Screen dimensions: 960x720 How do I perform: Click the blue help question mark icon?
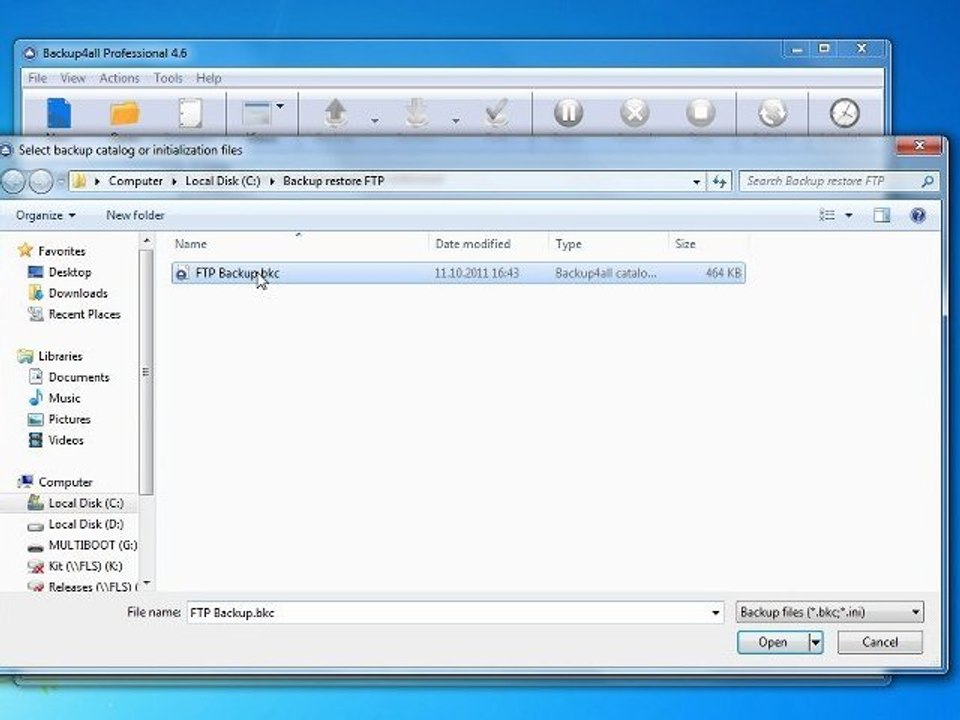coord(918,216)
